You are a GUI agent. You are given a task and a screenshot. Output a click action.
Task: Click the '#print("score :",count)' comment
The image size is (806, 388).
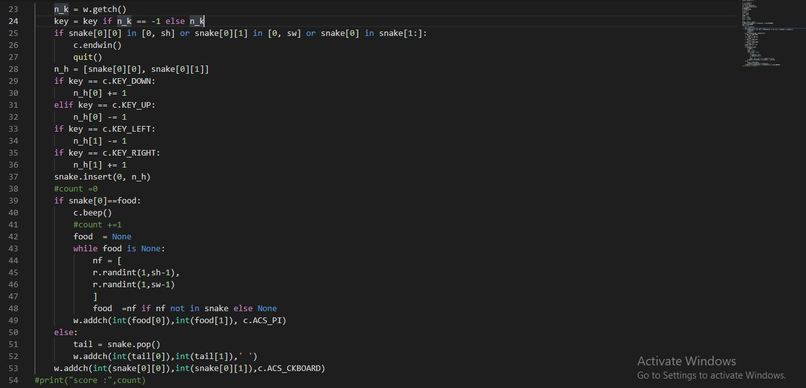pos(90,380)
